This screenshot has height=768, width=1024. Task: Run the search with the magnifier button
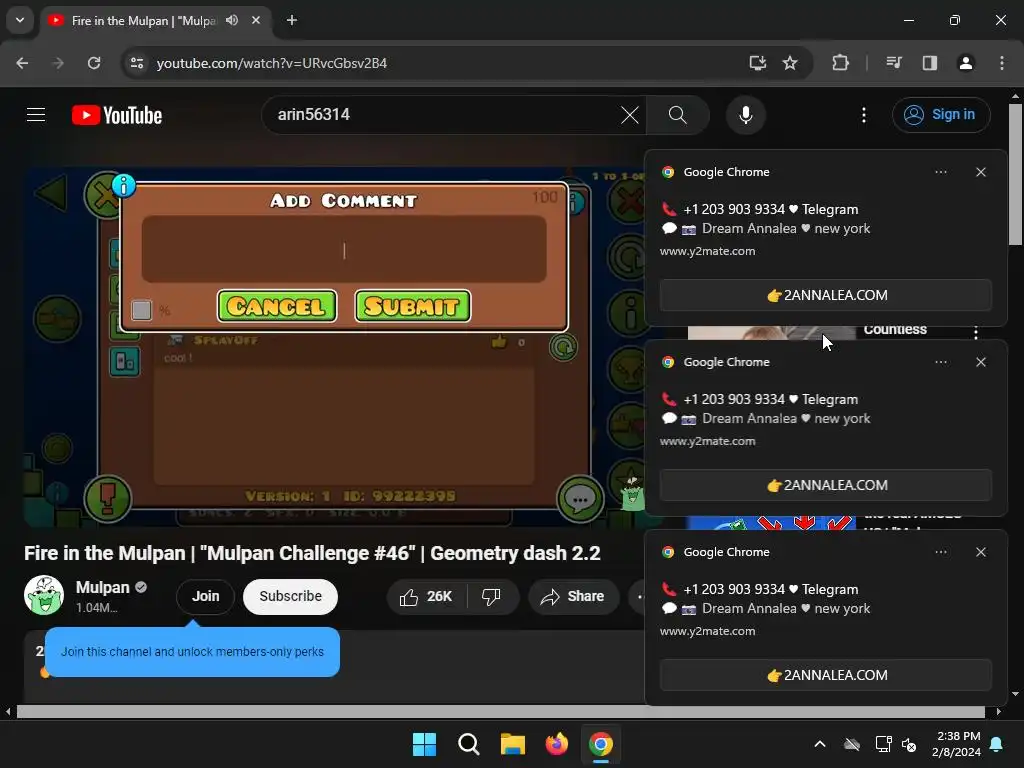[677, 115]
